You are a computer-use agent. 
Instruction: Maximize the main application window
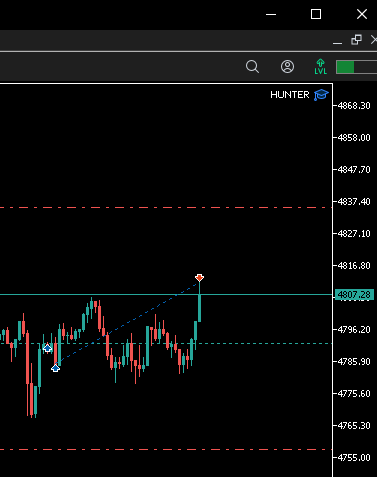coord(316,14)
